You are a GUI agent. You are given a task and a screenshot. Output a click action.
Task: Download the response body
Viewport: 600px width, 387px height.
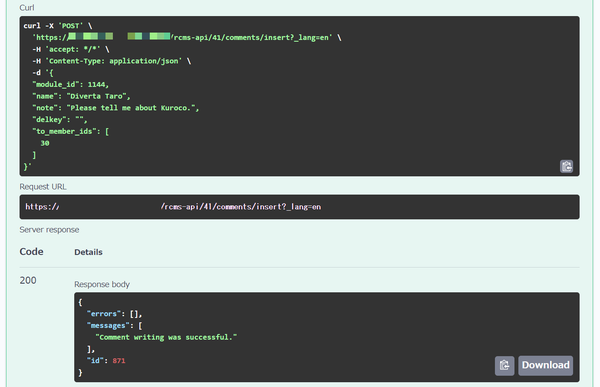[545, 365]
